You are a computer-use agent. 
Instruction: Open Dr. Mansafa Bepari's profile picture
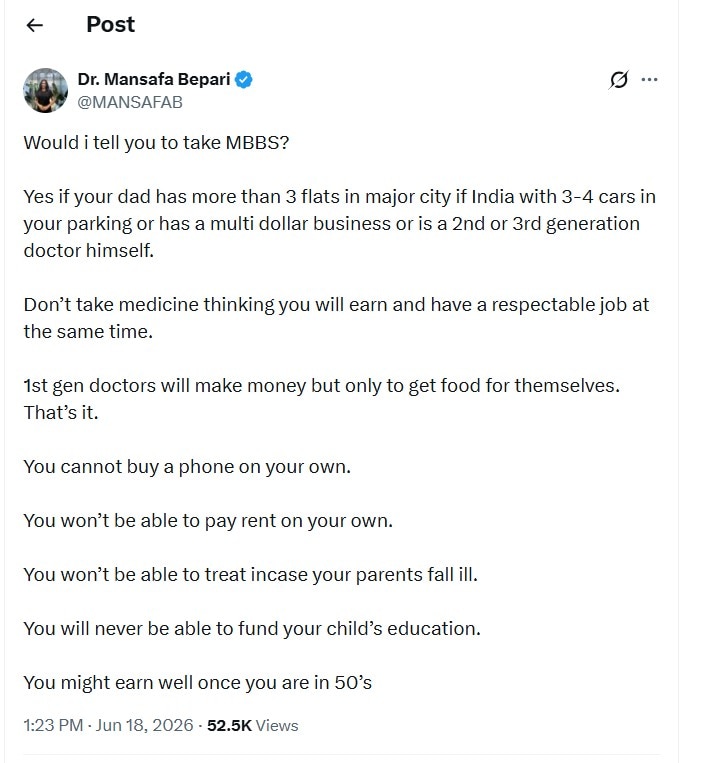pyautogui.click(x=46, y=91)
